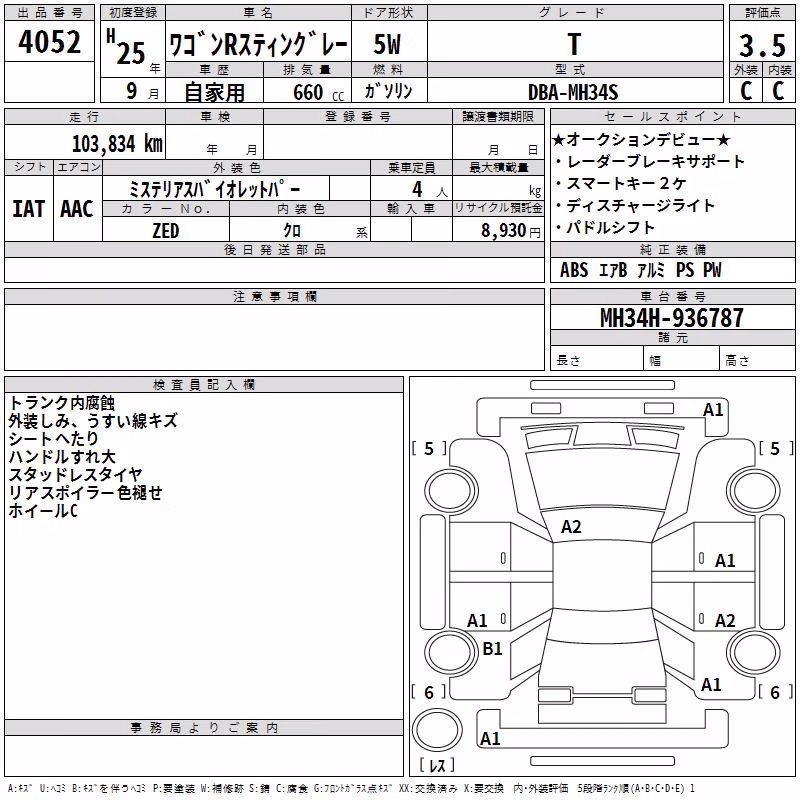Select inspector note スタッドレスタイヤ
The height and width of the screenshot is (800, 800).
[76, 474]
